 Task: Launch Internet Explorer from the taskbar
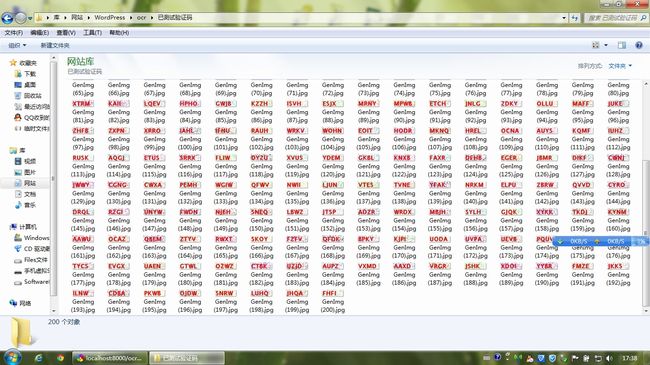point(39,358)
